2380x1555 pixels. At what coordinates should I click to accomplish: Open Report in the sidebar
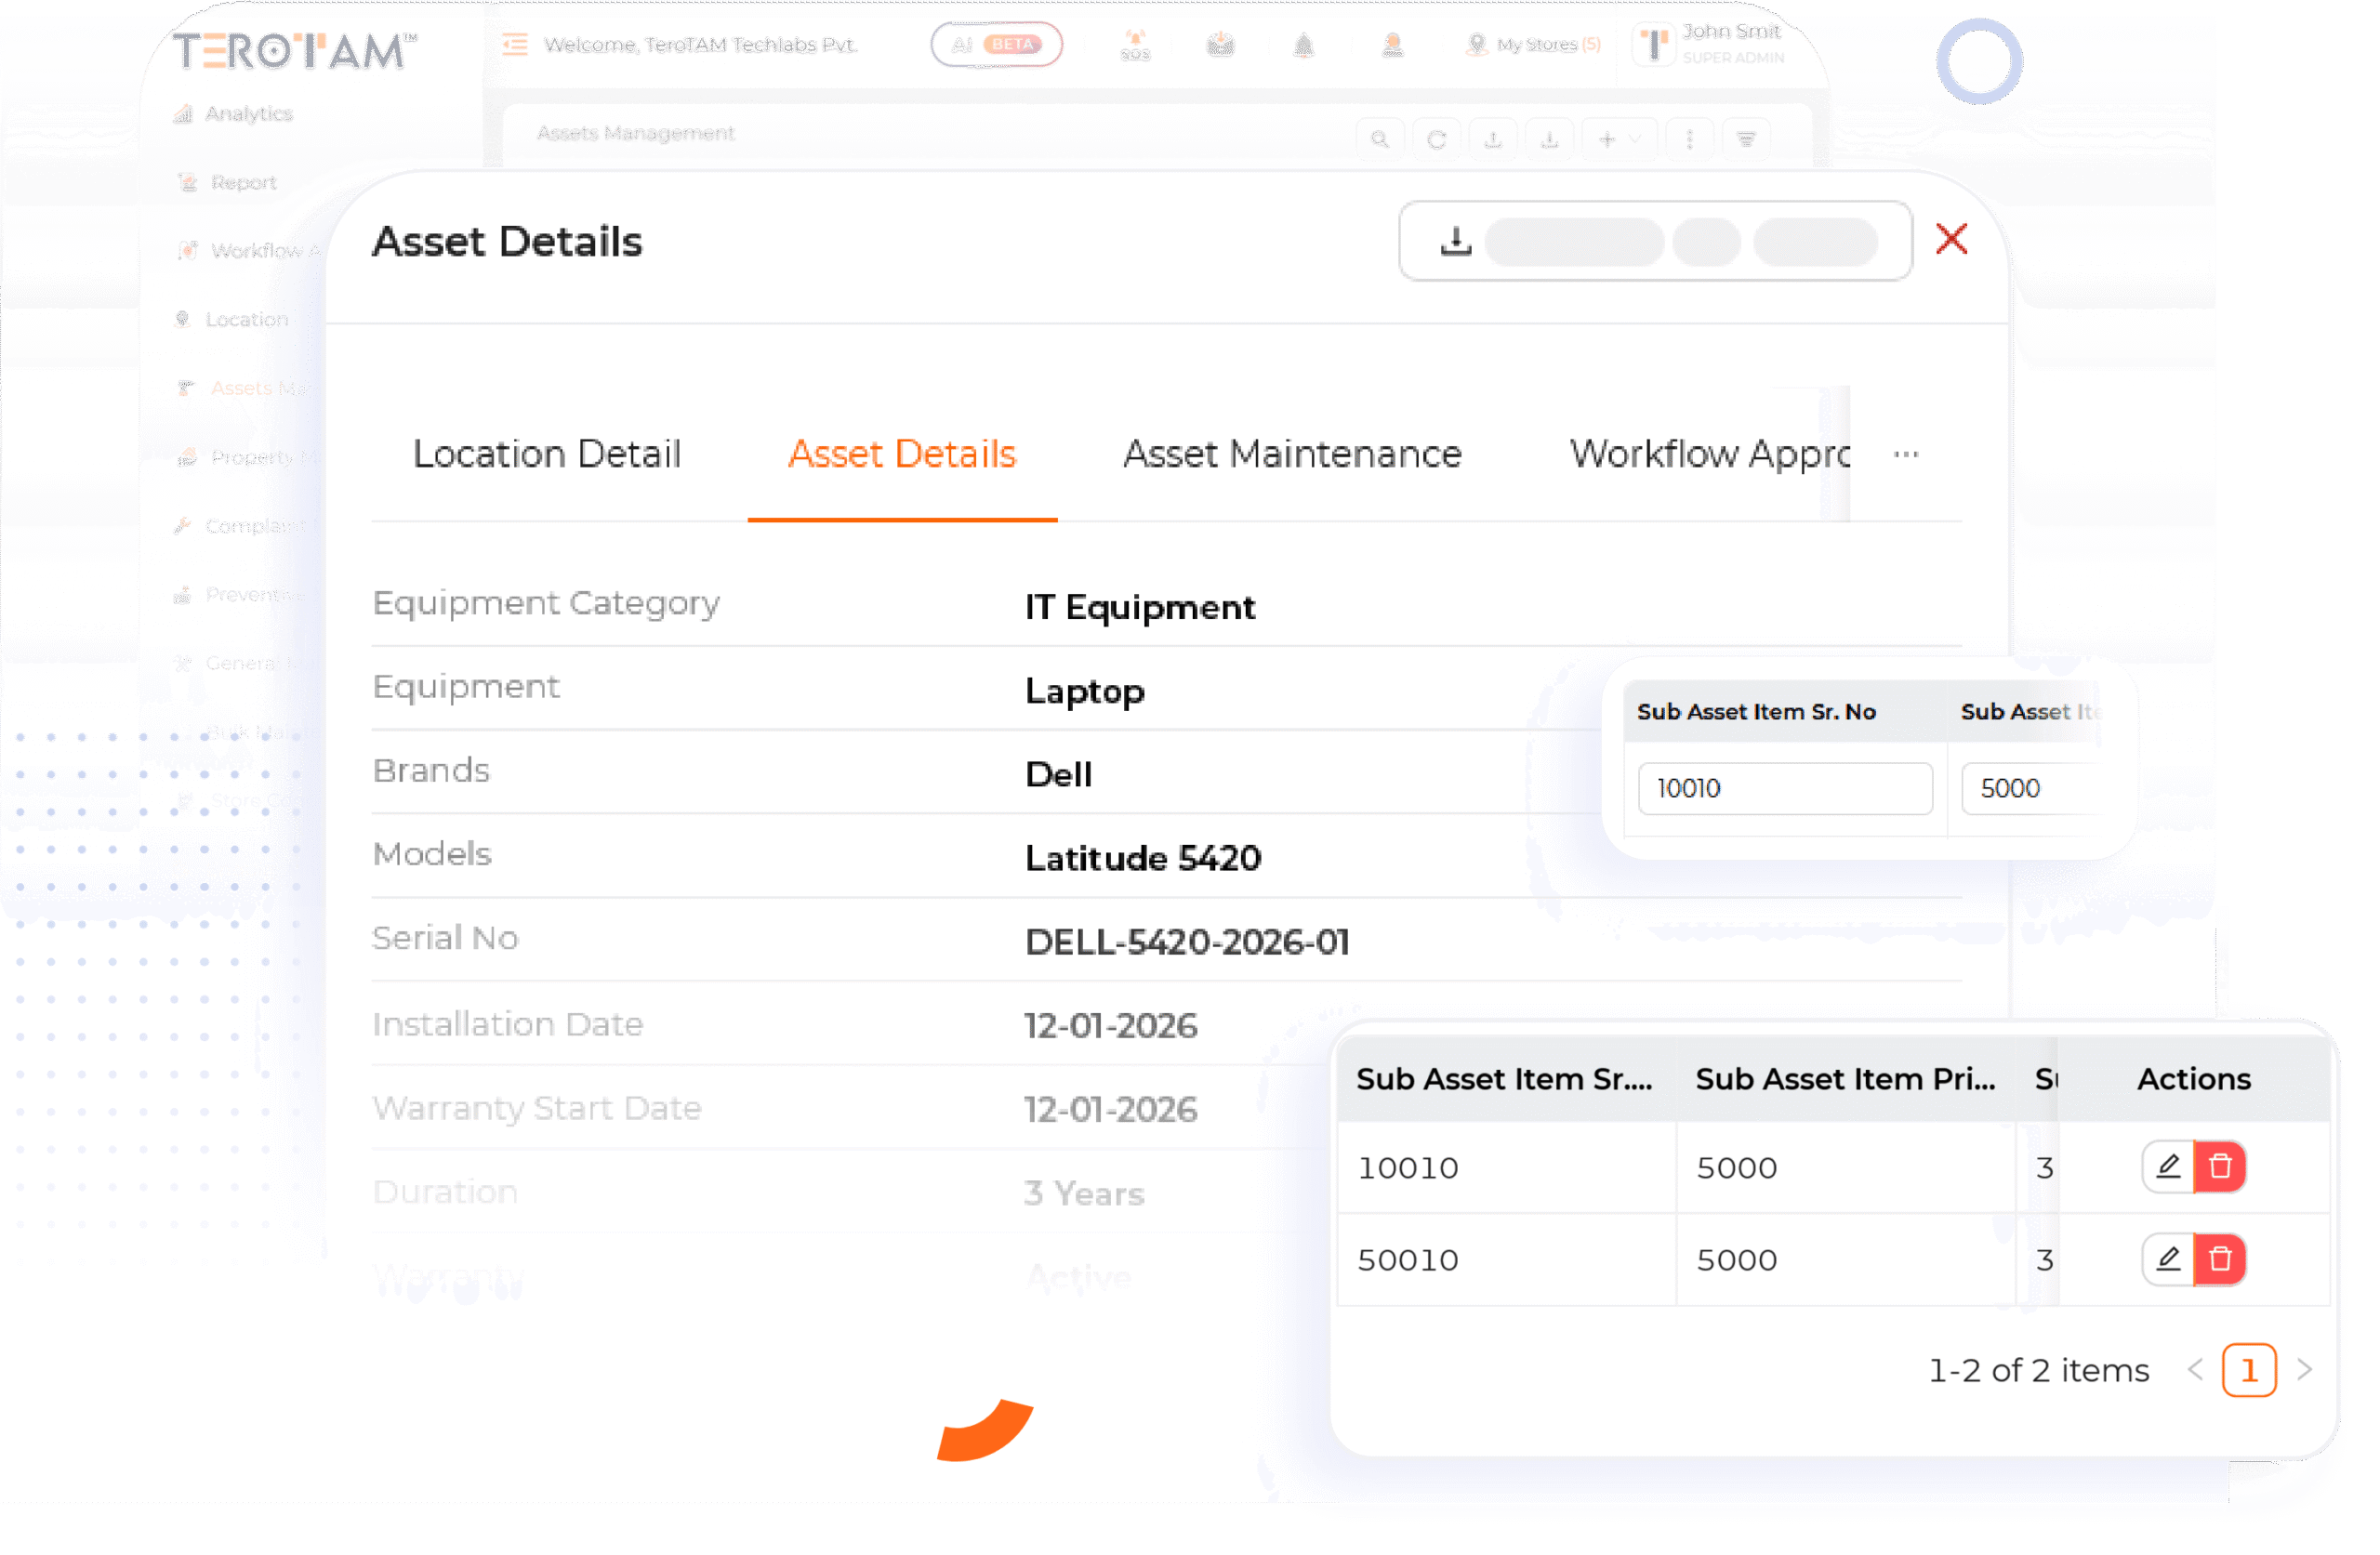[243, 182]
